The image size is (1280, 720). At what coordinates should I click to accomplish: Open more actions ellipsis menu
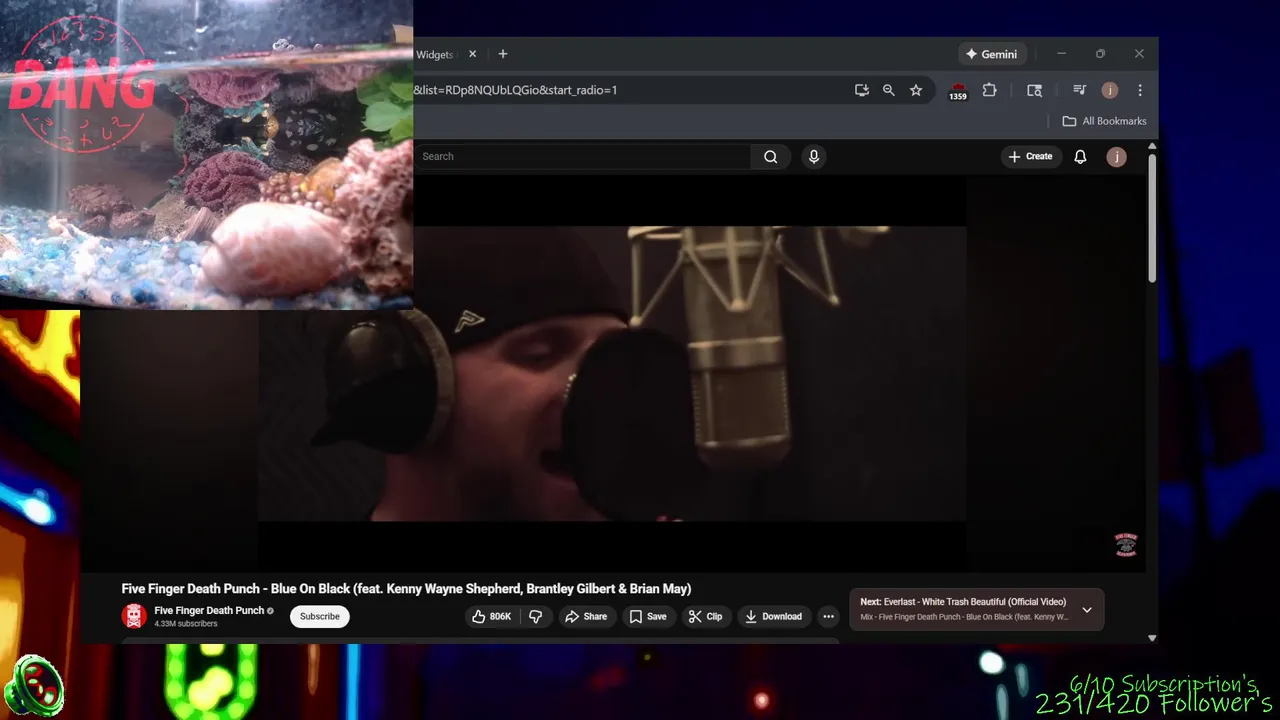(x=828, y=616)
